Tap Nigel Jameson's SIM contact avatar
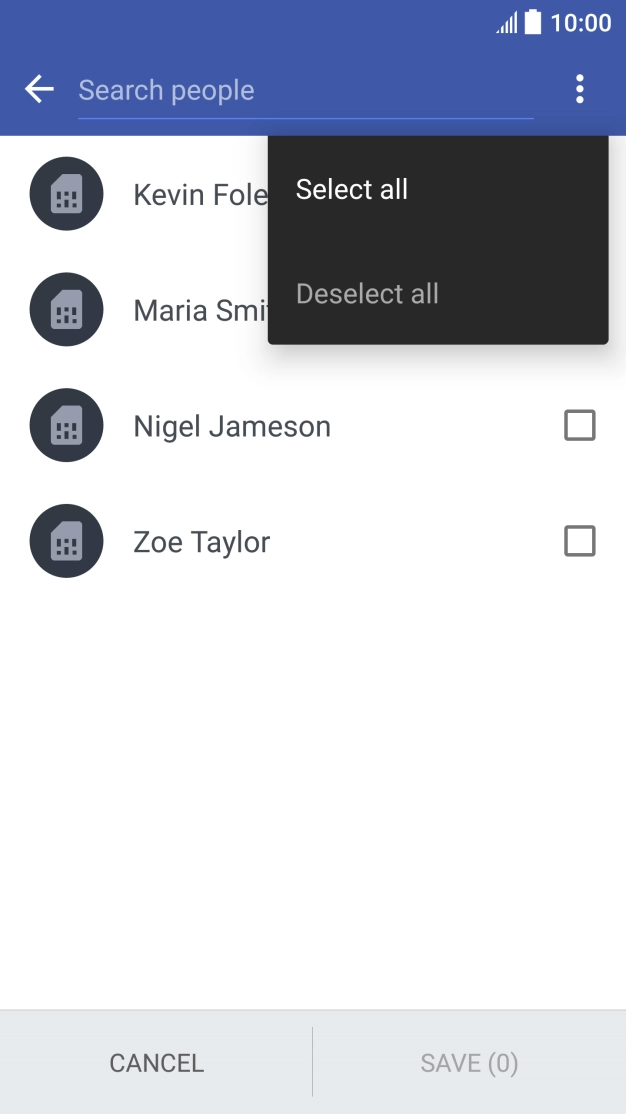 coord(66,425)
